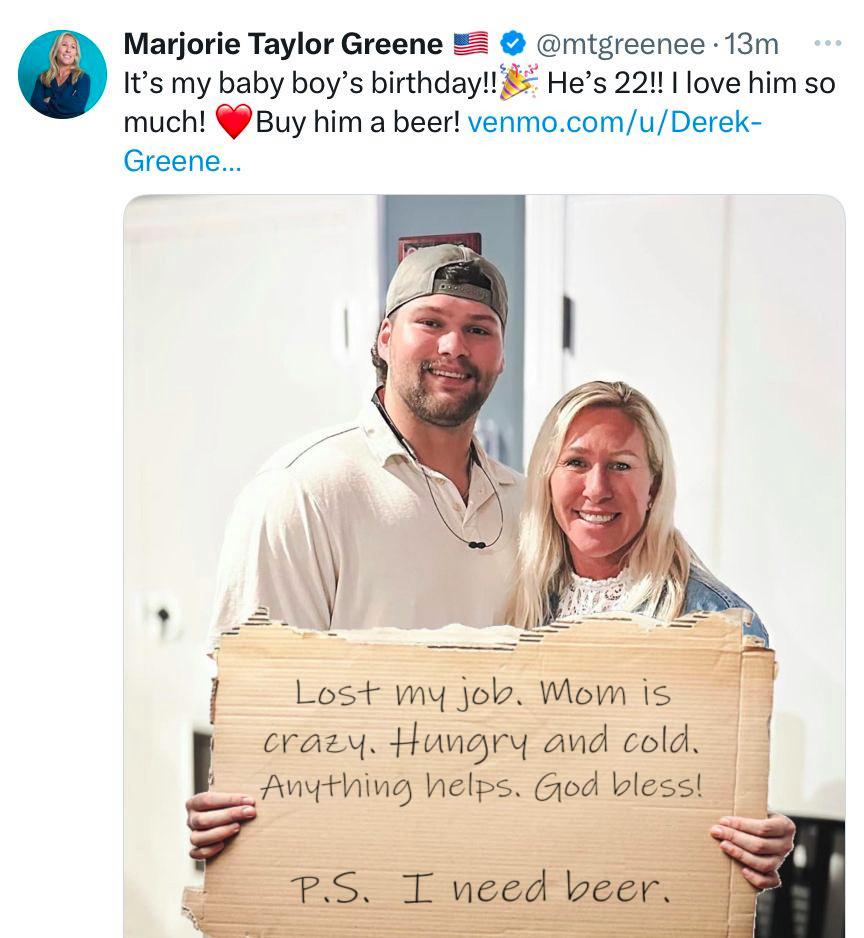
Task: Open the @mtgreenee handle
Action: click(x=620, y=44)
